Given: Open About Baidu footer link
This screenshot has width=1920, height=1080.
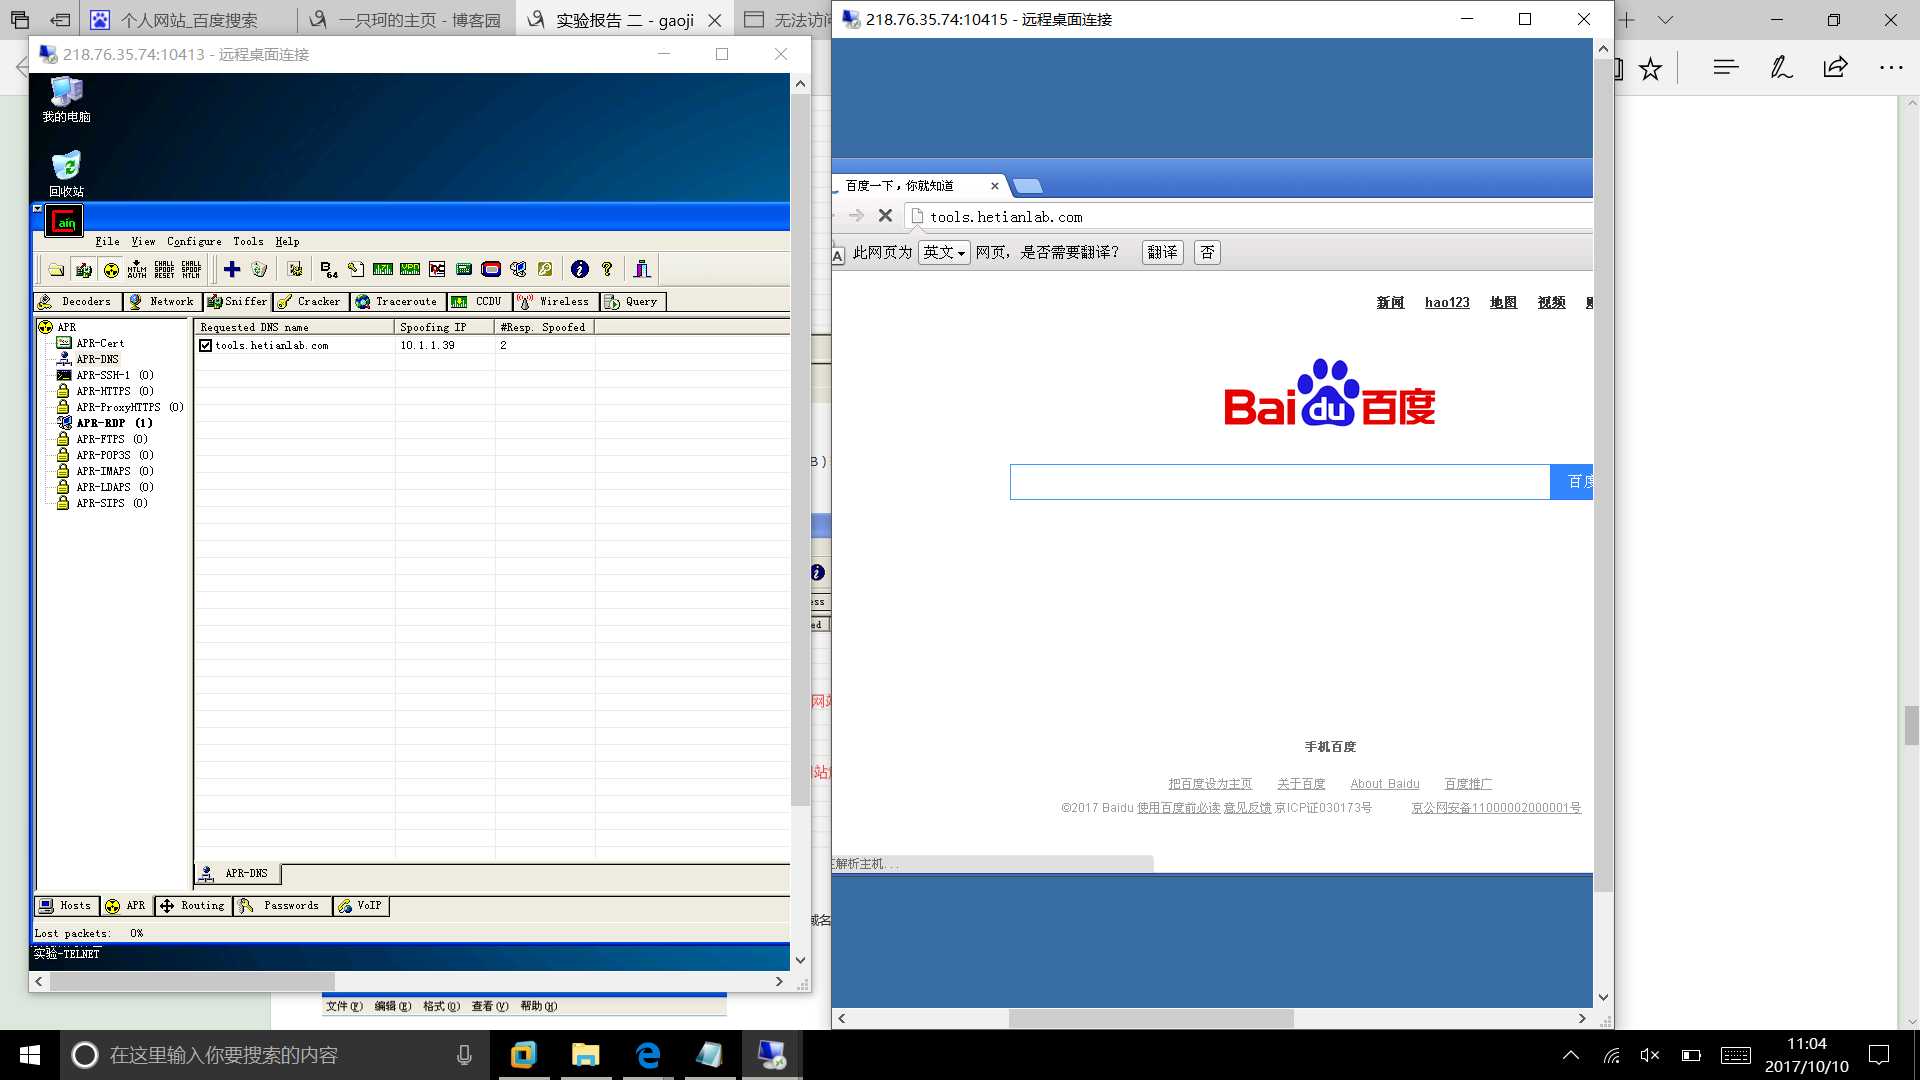Looking at the screenshot, I should [x=1385, y=784].
